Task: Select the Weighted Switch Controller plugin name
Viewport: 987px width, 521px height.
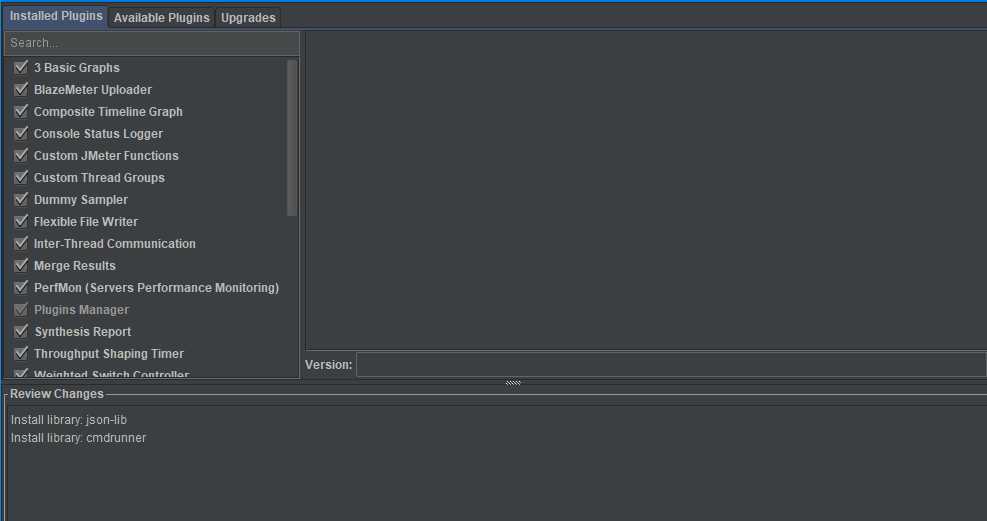Action: pyautogui.click(x=111, y=374)
